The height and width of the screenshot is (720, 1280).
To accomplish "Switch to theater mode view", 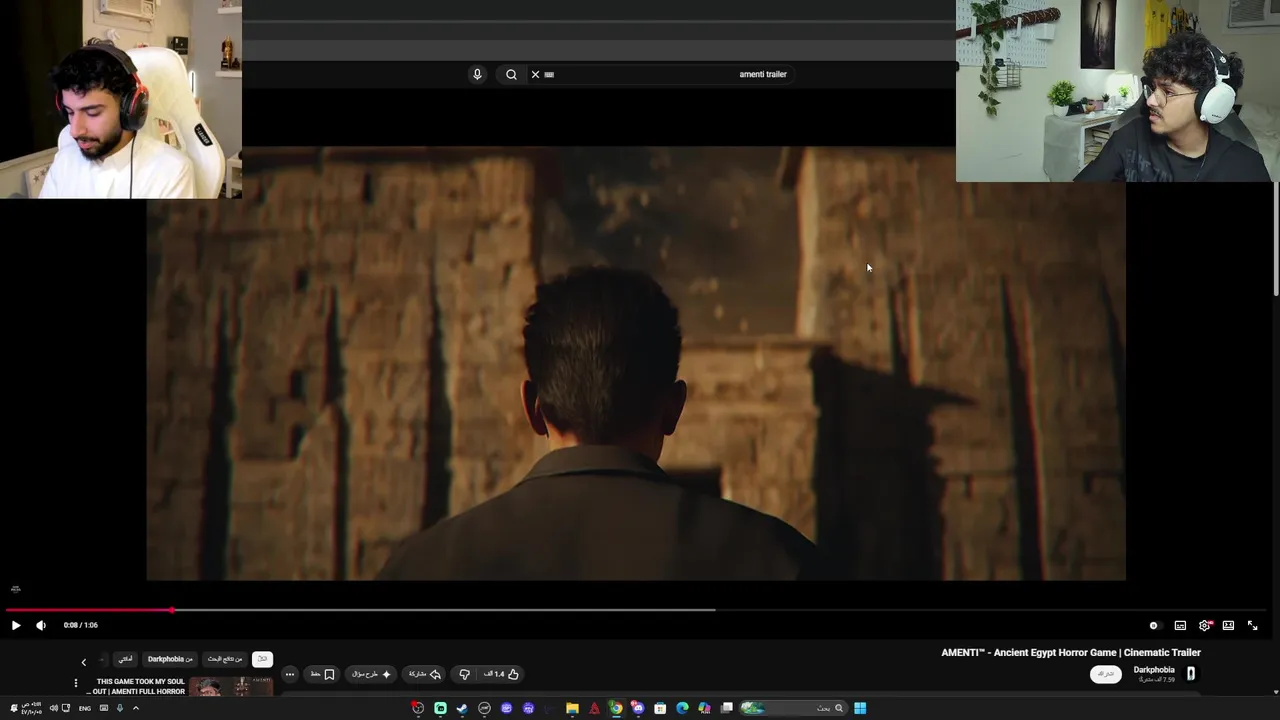I will pos(1228,625).
